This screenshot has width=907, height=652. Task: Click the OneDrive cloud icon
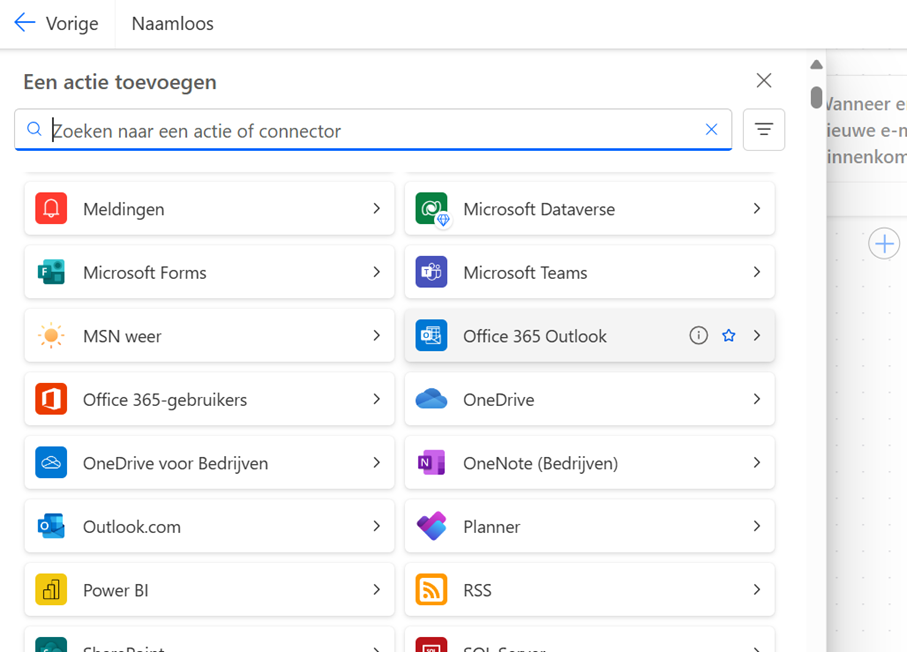coord(432,399)
